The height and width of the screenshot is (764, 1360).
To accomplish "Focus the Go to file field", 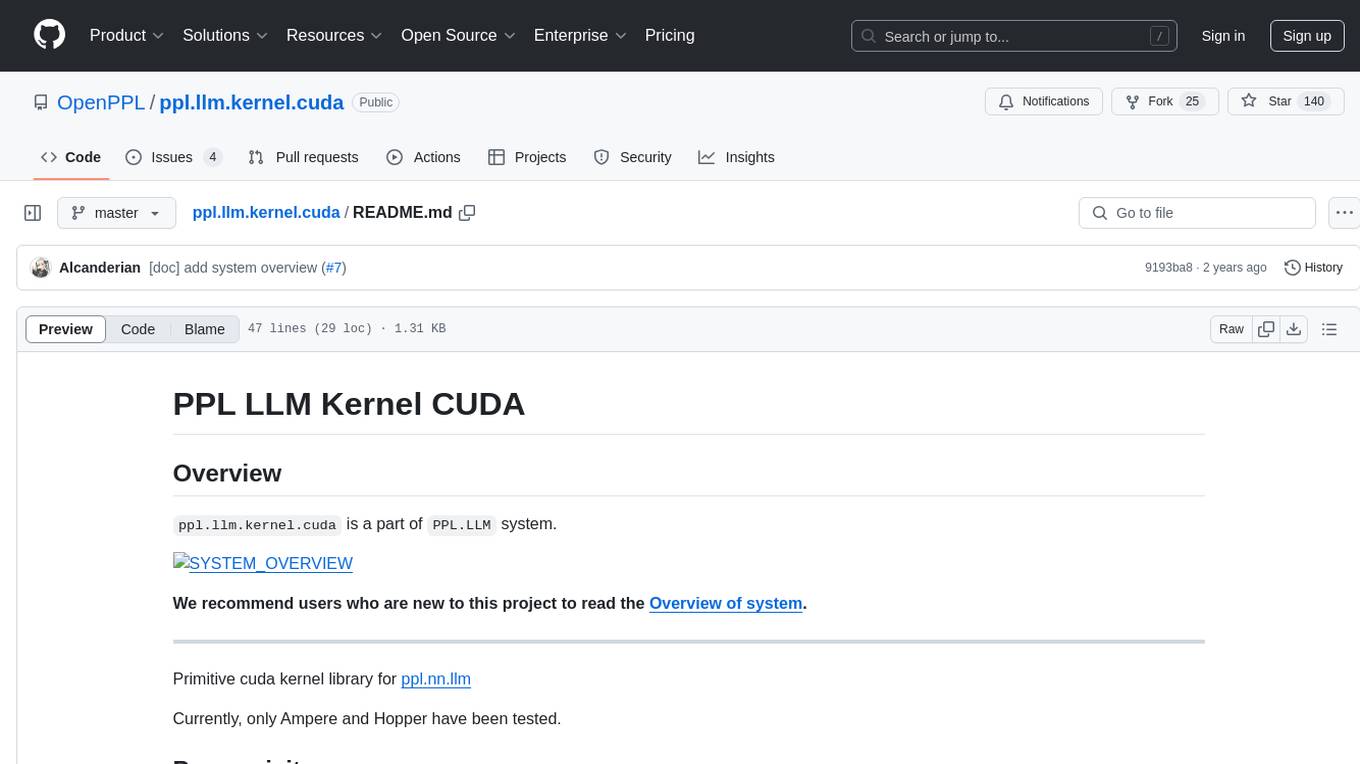I will pos(1197,213).
